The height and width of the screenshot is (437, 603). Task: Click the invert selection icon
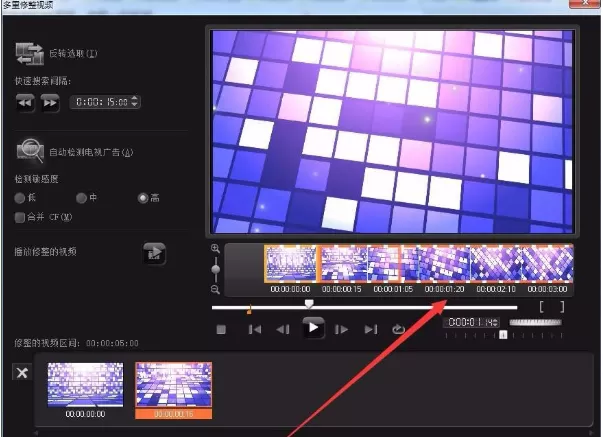(29, 54)
